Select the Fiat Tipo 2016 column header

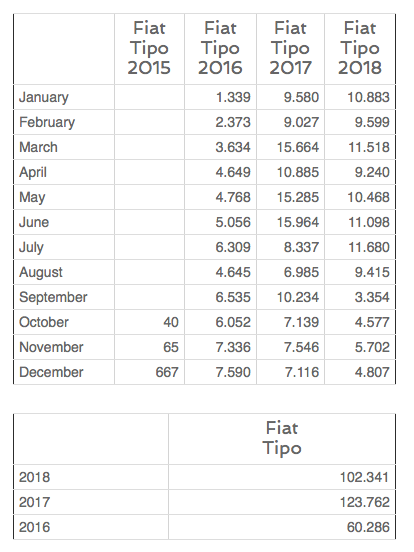click(220, 48)
